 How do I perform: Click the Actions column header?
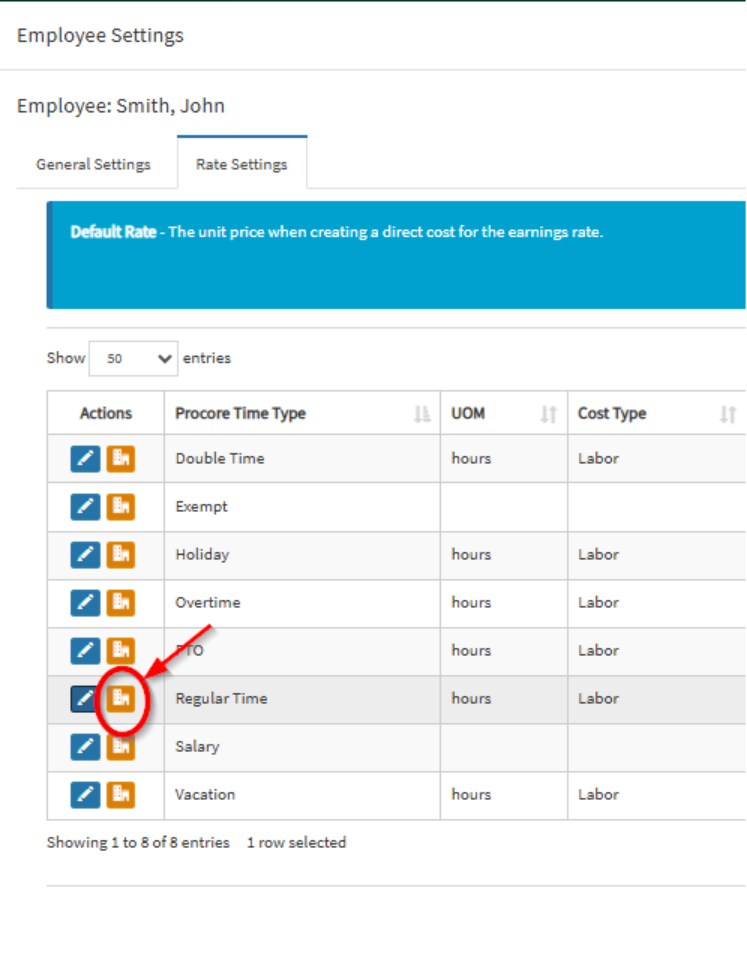click(106, 414)
